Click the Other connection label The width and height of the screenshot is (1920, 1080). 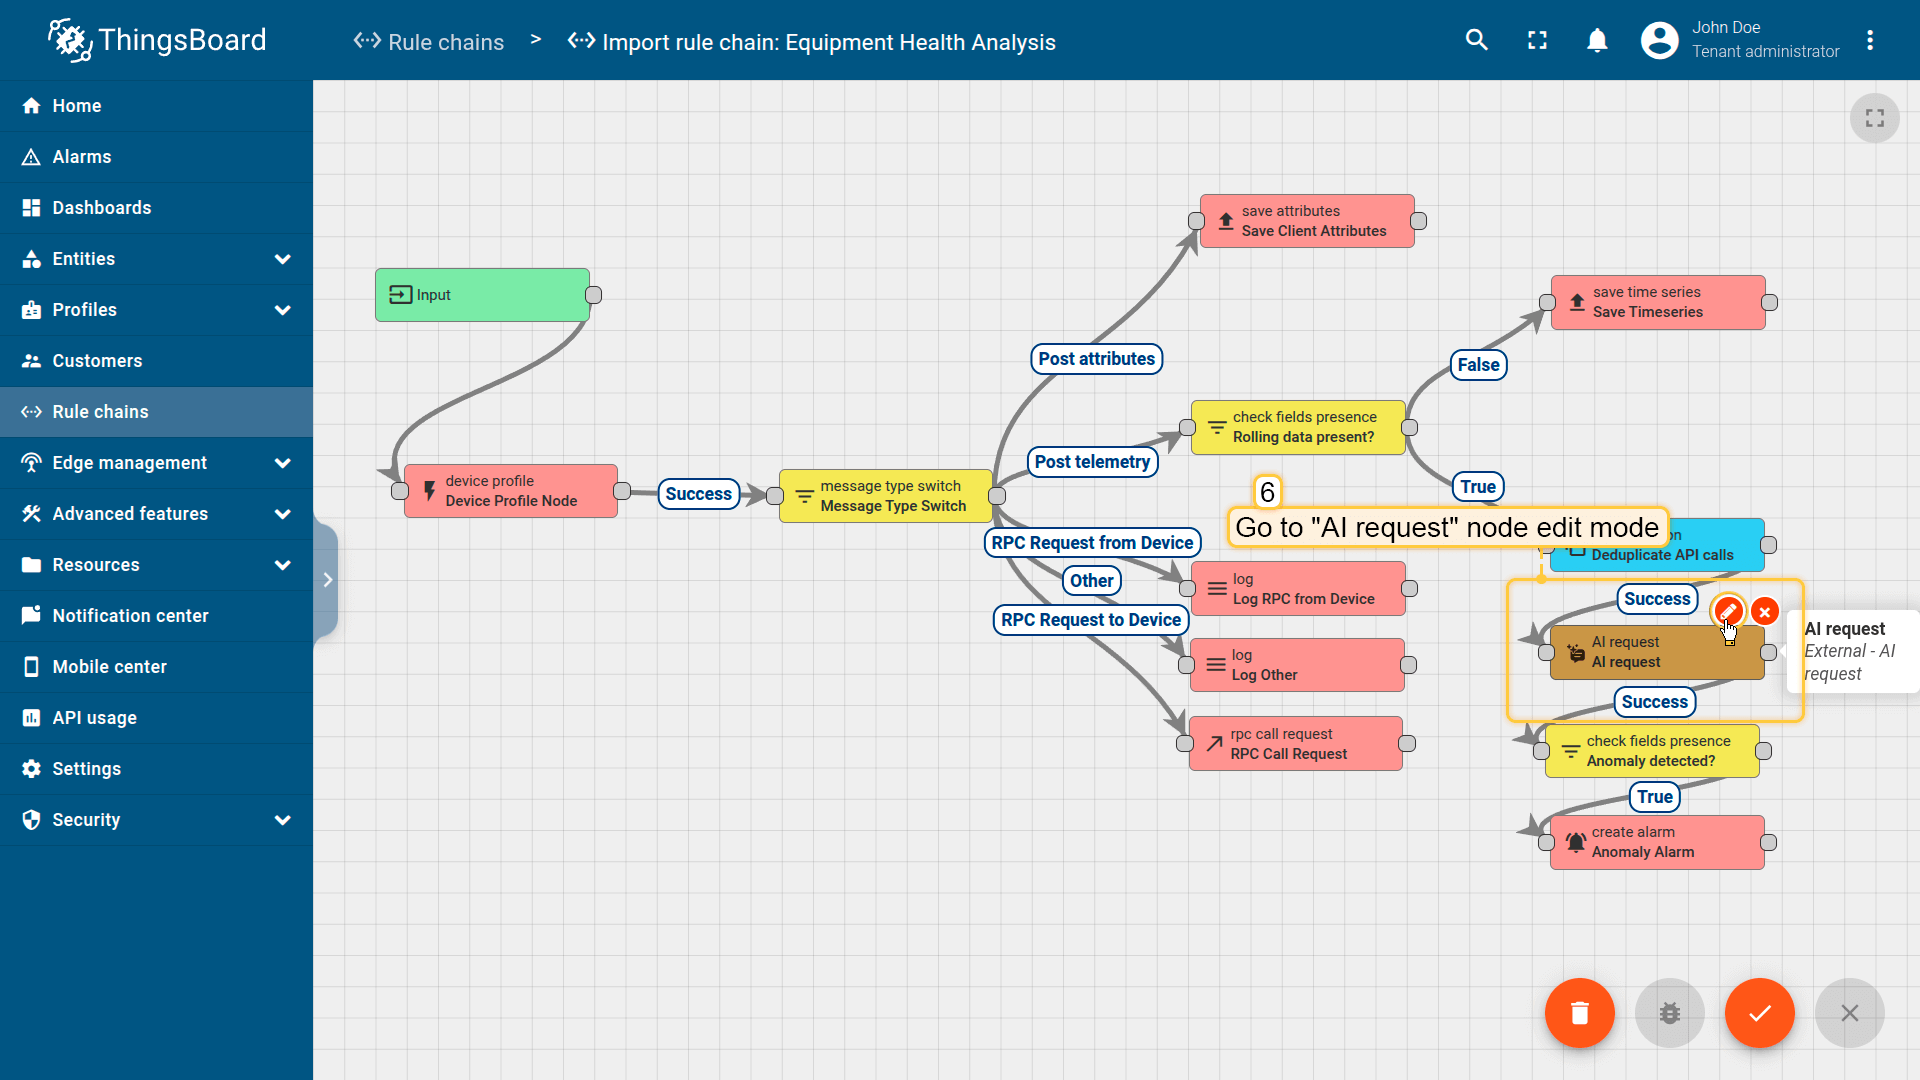tap(1091, 581)
